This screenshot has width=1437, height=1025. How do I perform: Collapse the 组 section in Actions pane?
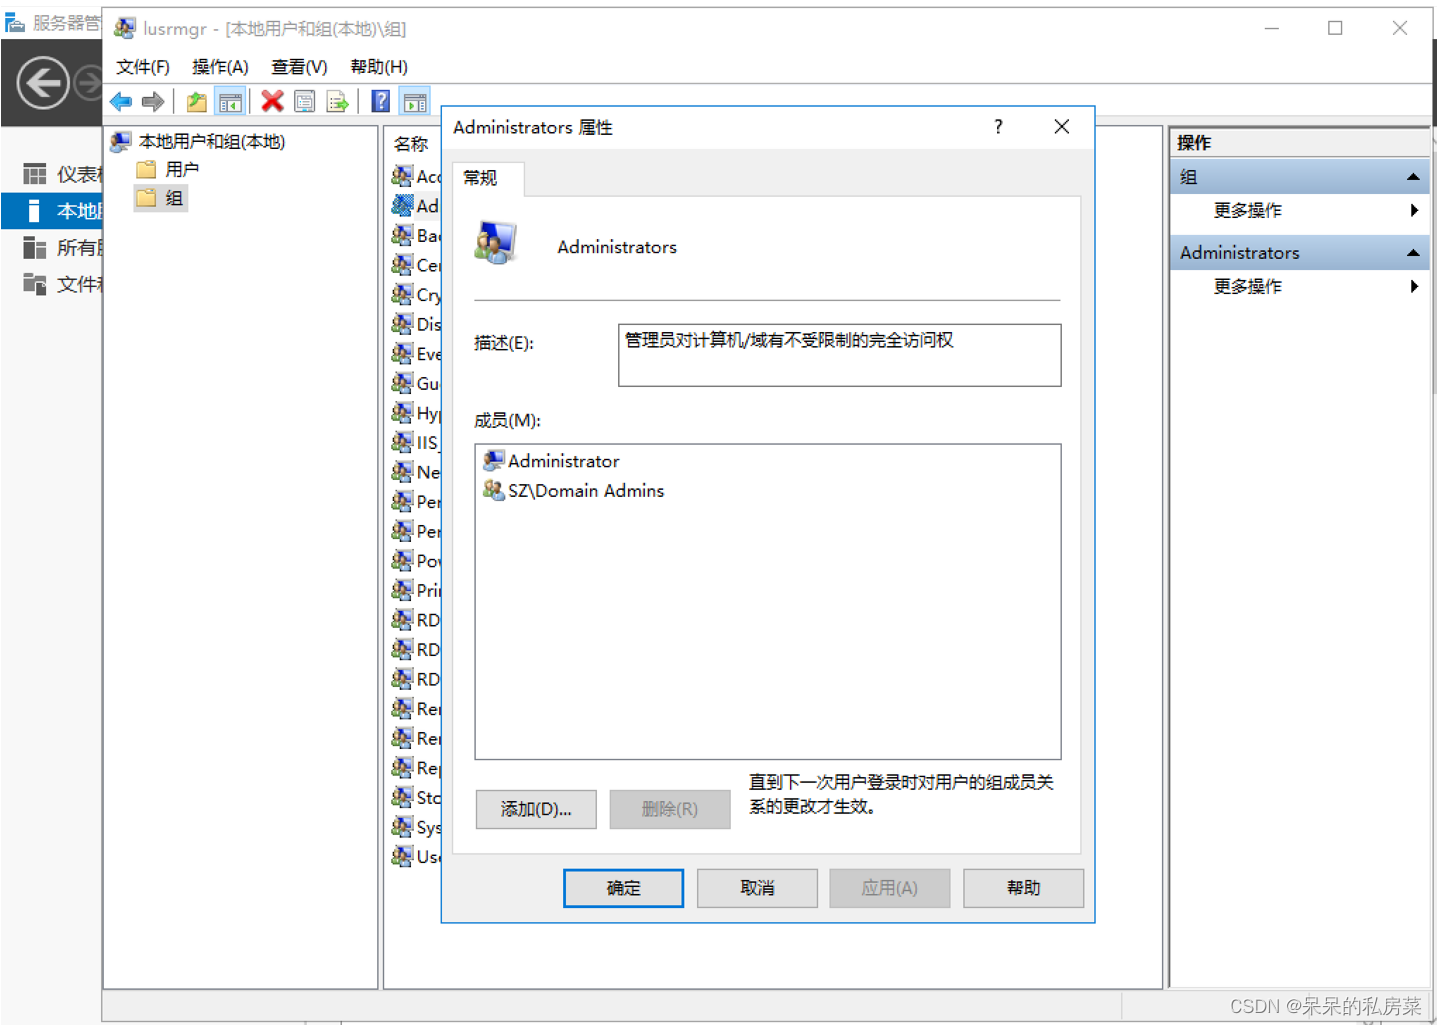[1413, 177]
